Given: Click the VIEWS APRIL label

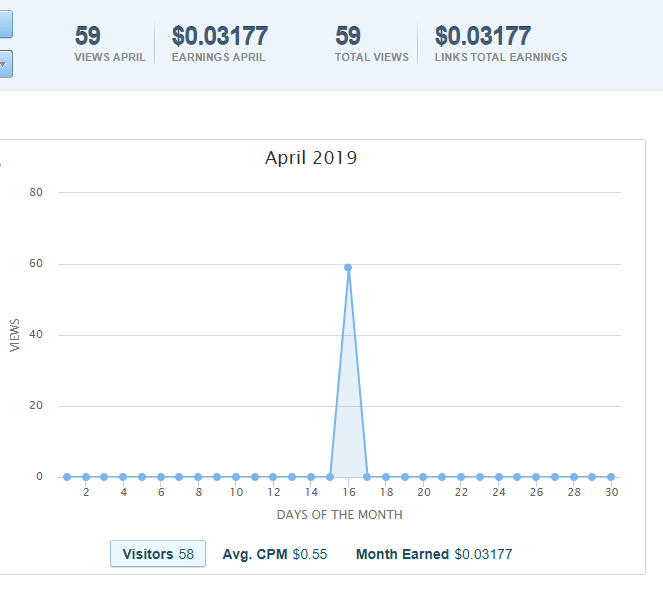Looking at the screenshot, I should click(x=110, y=57).
